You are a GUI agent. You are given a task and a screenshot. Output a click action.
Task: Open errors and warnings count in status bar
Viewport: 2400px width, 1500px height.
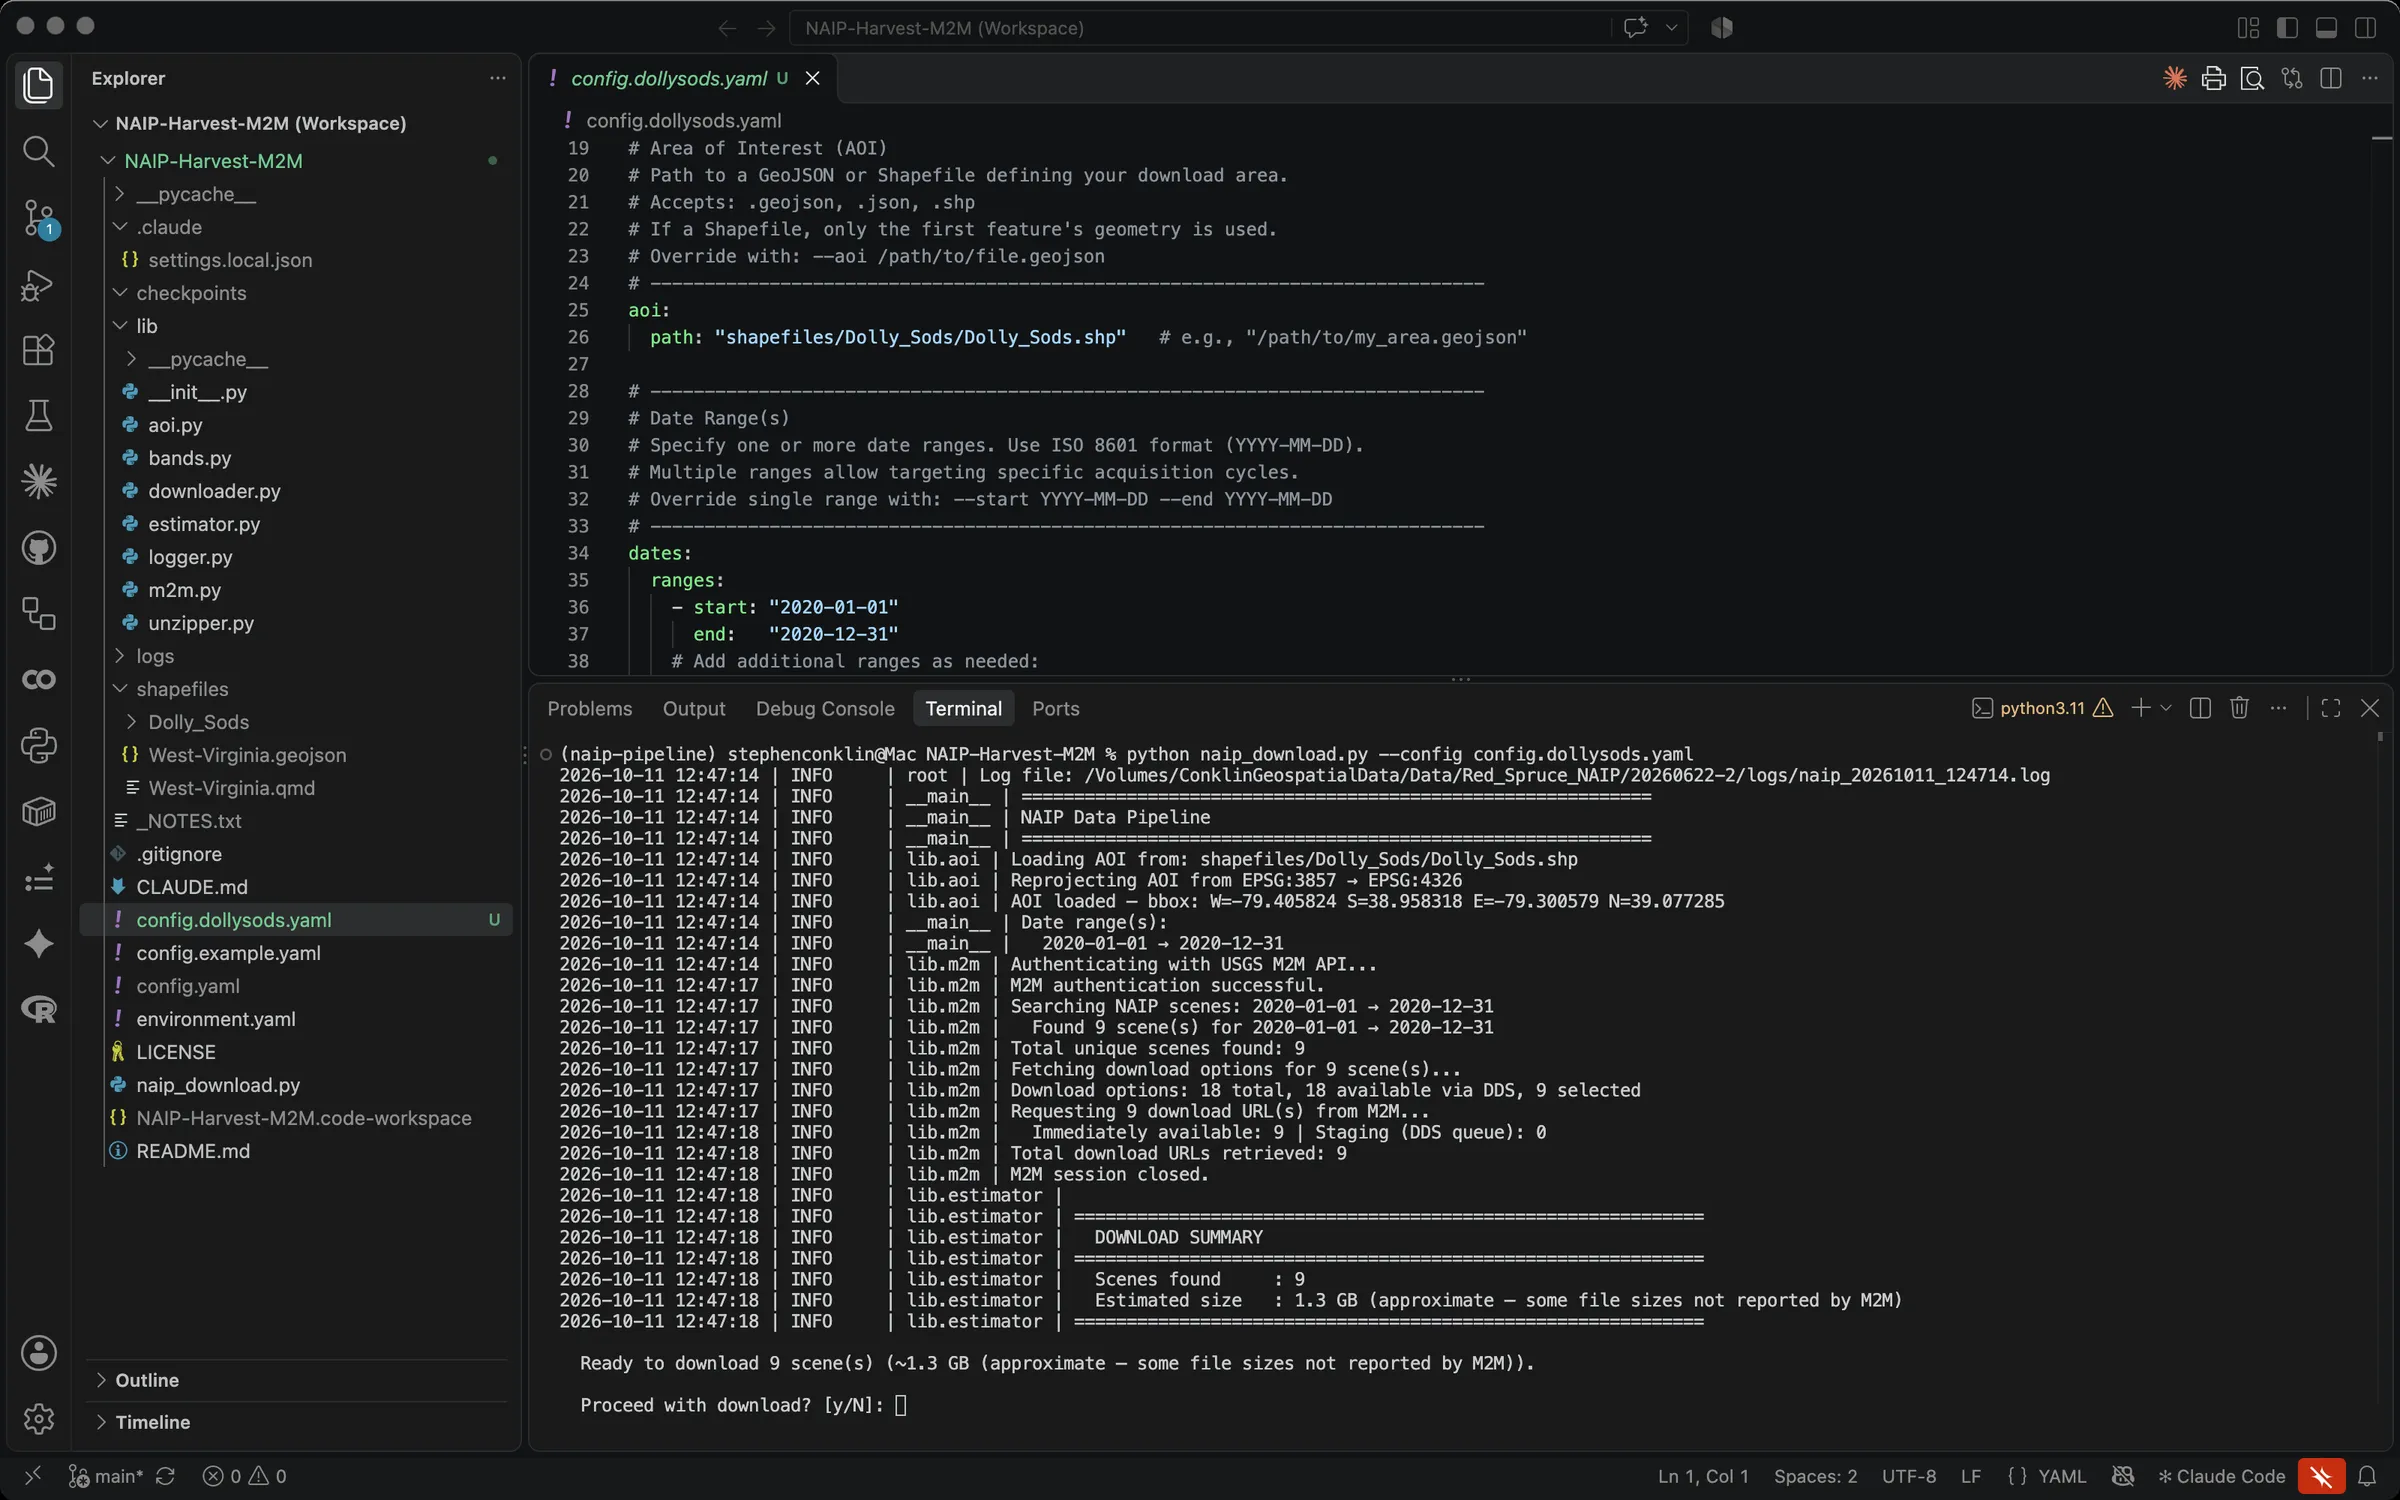[245, 1476]
